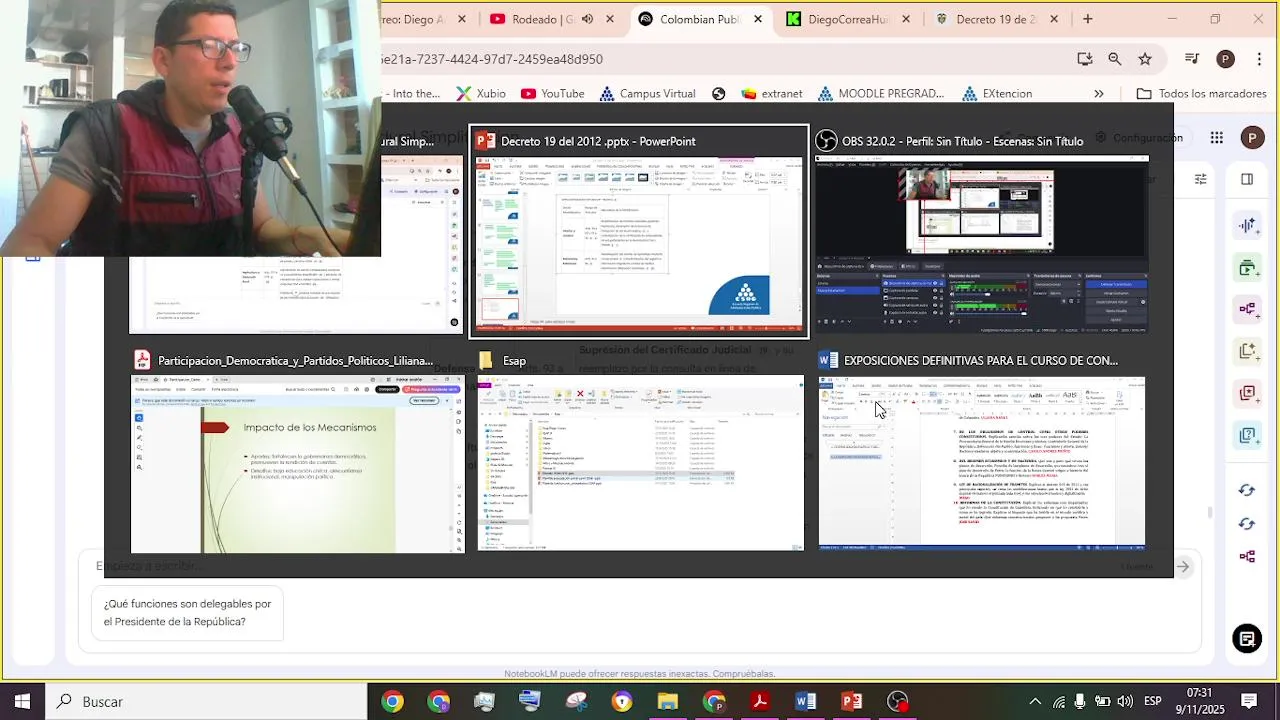Open a new Chrome tab
Image resolution: width=1280 pixels, height=720 pixels.
[x=1088, y=19]
